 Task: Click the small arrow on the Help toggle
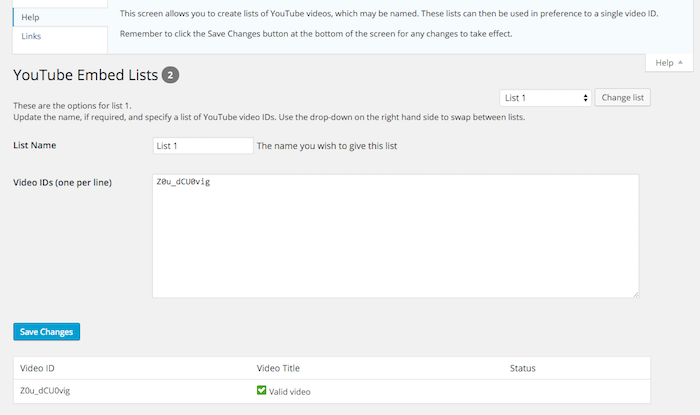(x=680, y=63)
